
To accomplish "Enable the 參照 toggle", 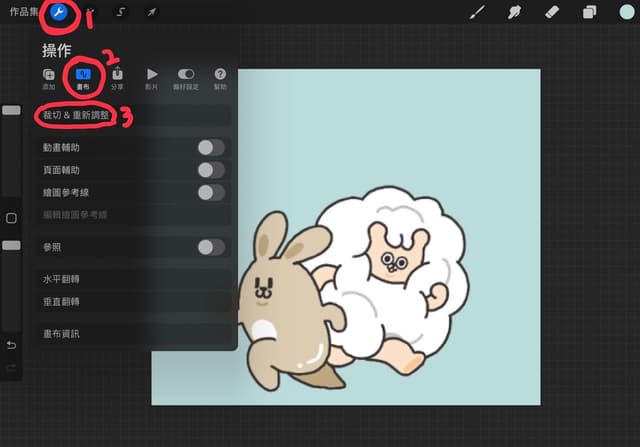I will [x=210, y=247].
